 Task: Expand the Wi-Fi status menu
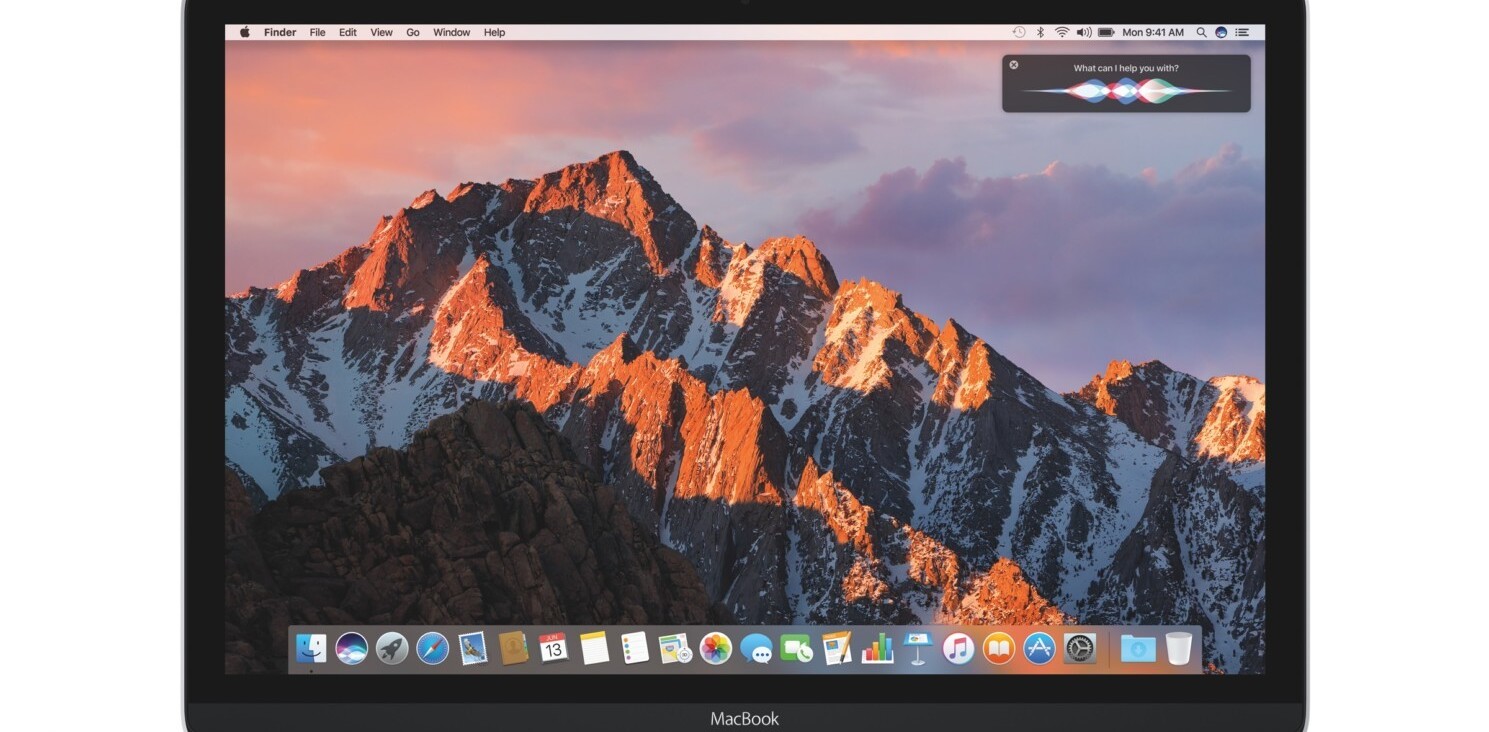tap(1061, 32)
